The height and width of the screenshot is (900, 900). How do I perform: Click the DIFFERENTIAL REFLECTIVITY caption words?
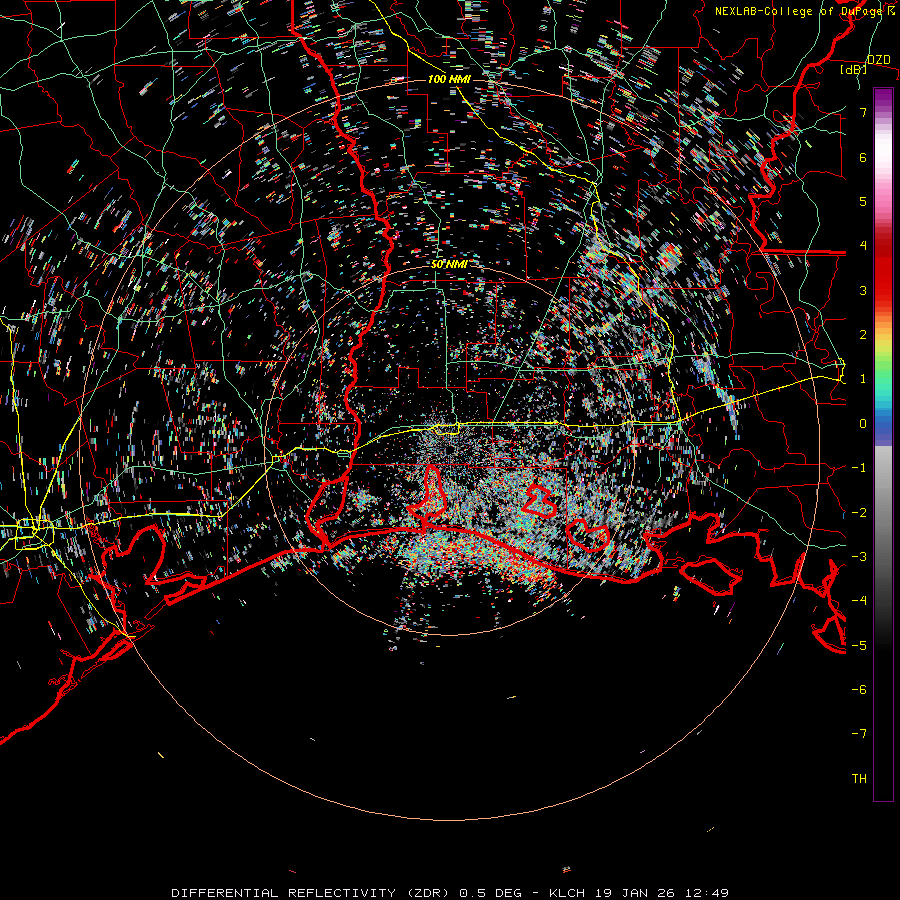click(283, 893)
